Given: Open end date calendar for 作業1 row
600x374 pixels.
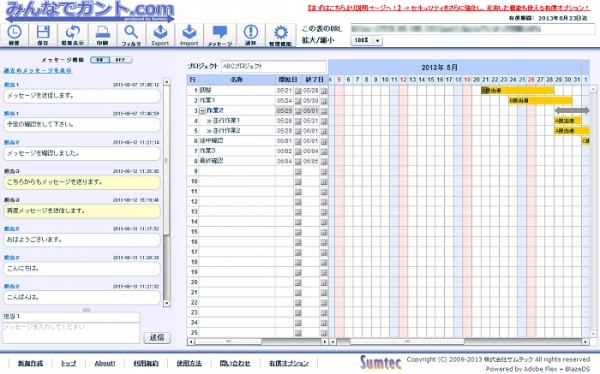Looking at the screenshot, I should [x=324, y=101].
